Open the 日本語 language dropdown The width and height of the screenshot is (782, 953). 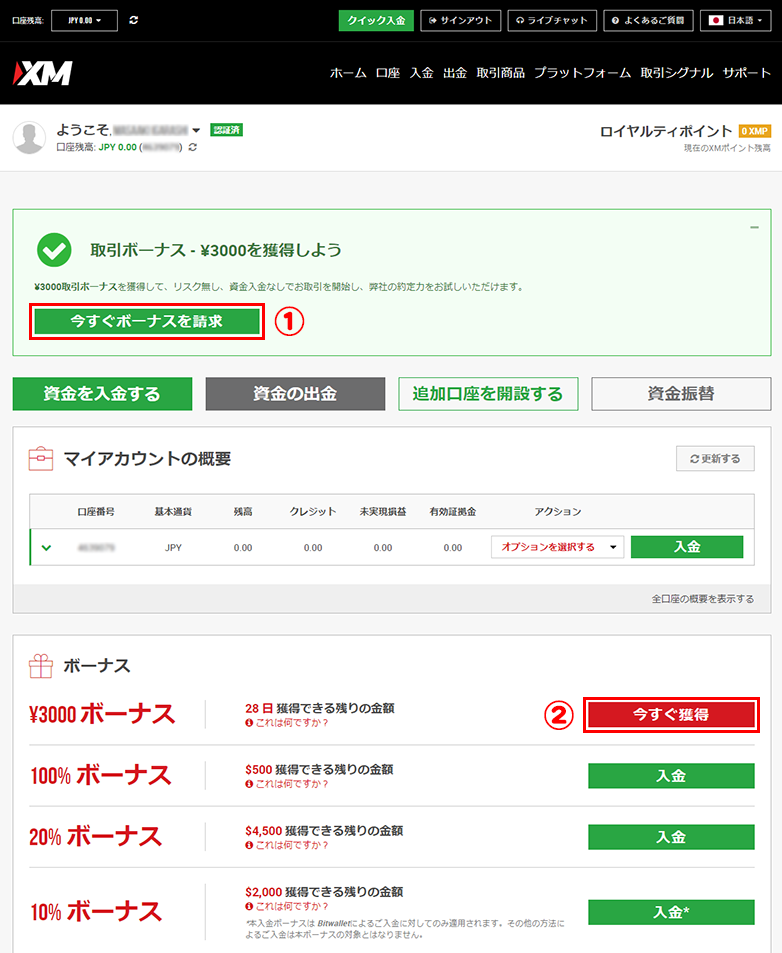coord(736,20)
